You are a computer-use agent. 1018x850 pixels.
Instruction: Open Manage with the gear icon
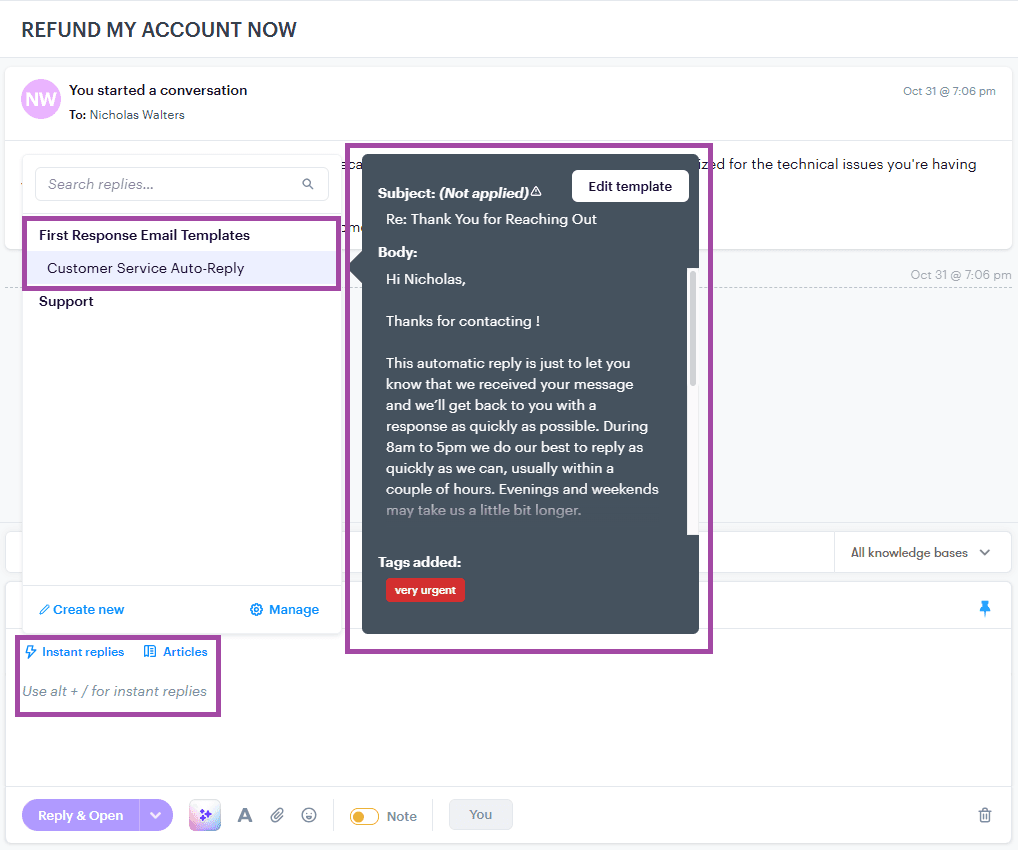pyautogui.click(x=283, y=609)
